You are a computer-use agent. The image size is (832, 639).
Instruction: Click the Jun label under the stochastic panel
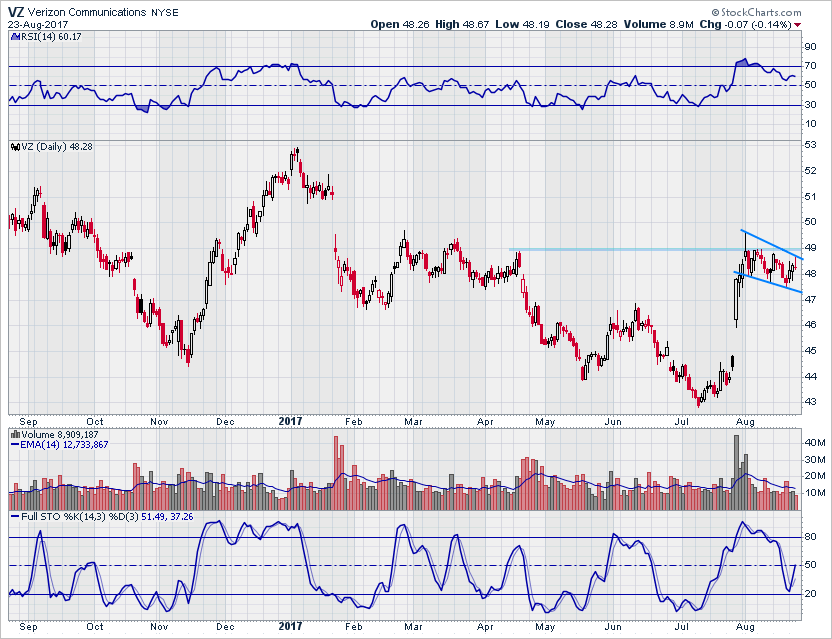pyautogui.click(x=613, y=627)
